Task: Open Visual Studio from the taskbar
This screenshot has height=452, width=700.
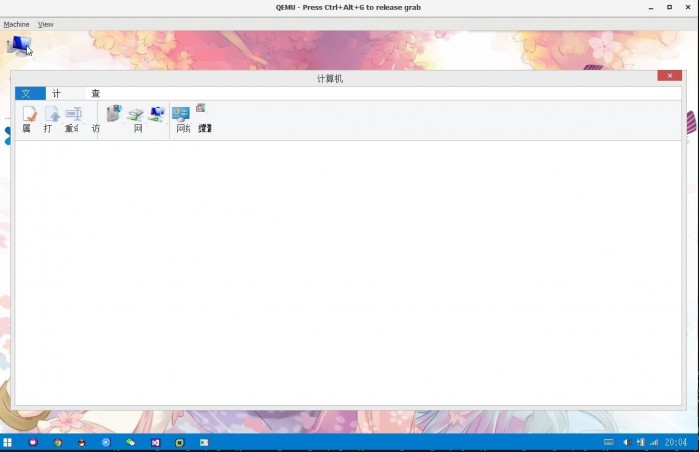Action: point(155,442)
